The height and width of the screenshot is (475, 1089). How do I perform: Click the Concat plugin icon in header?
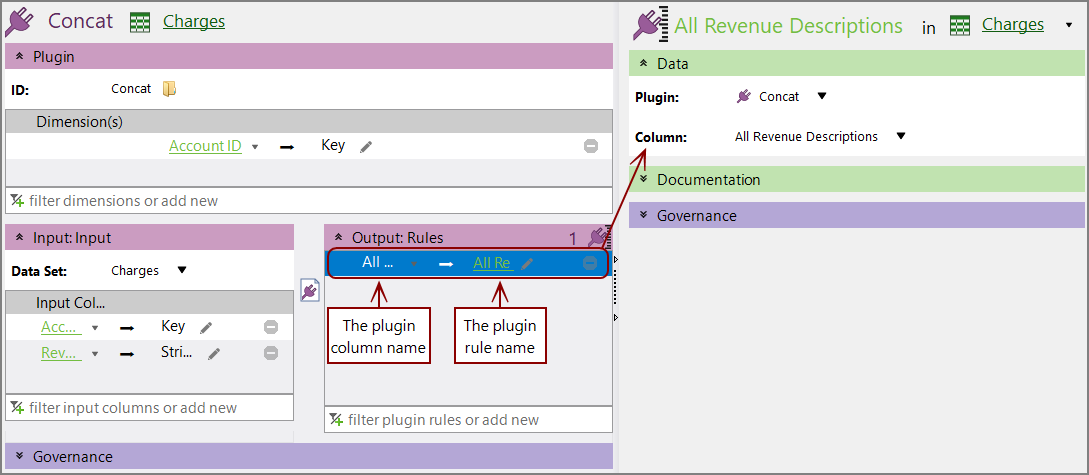(x=21, y=22)
